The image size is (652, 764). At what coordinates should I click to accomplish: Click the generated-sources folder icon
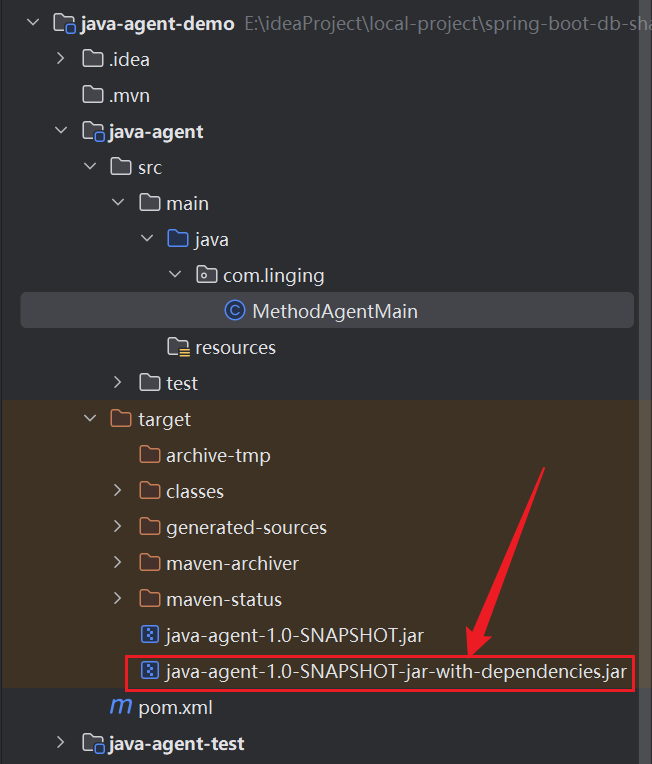tap(150, 527)
